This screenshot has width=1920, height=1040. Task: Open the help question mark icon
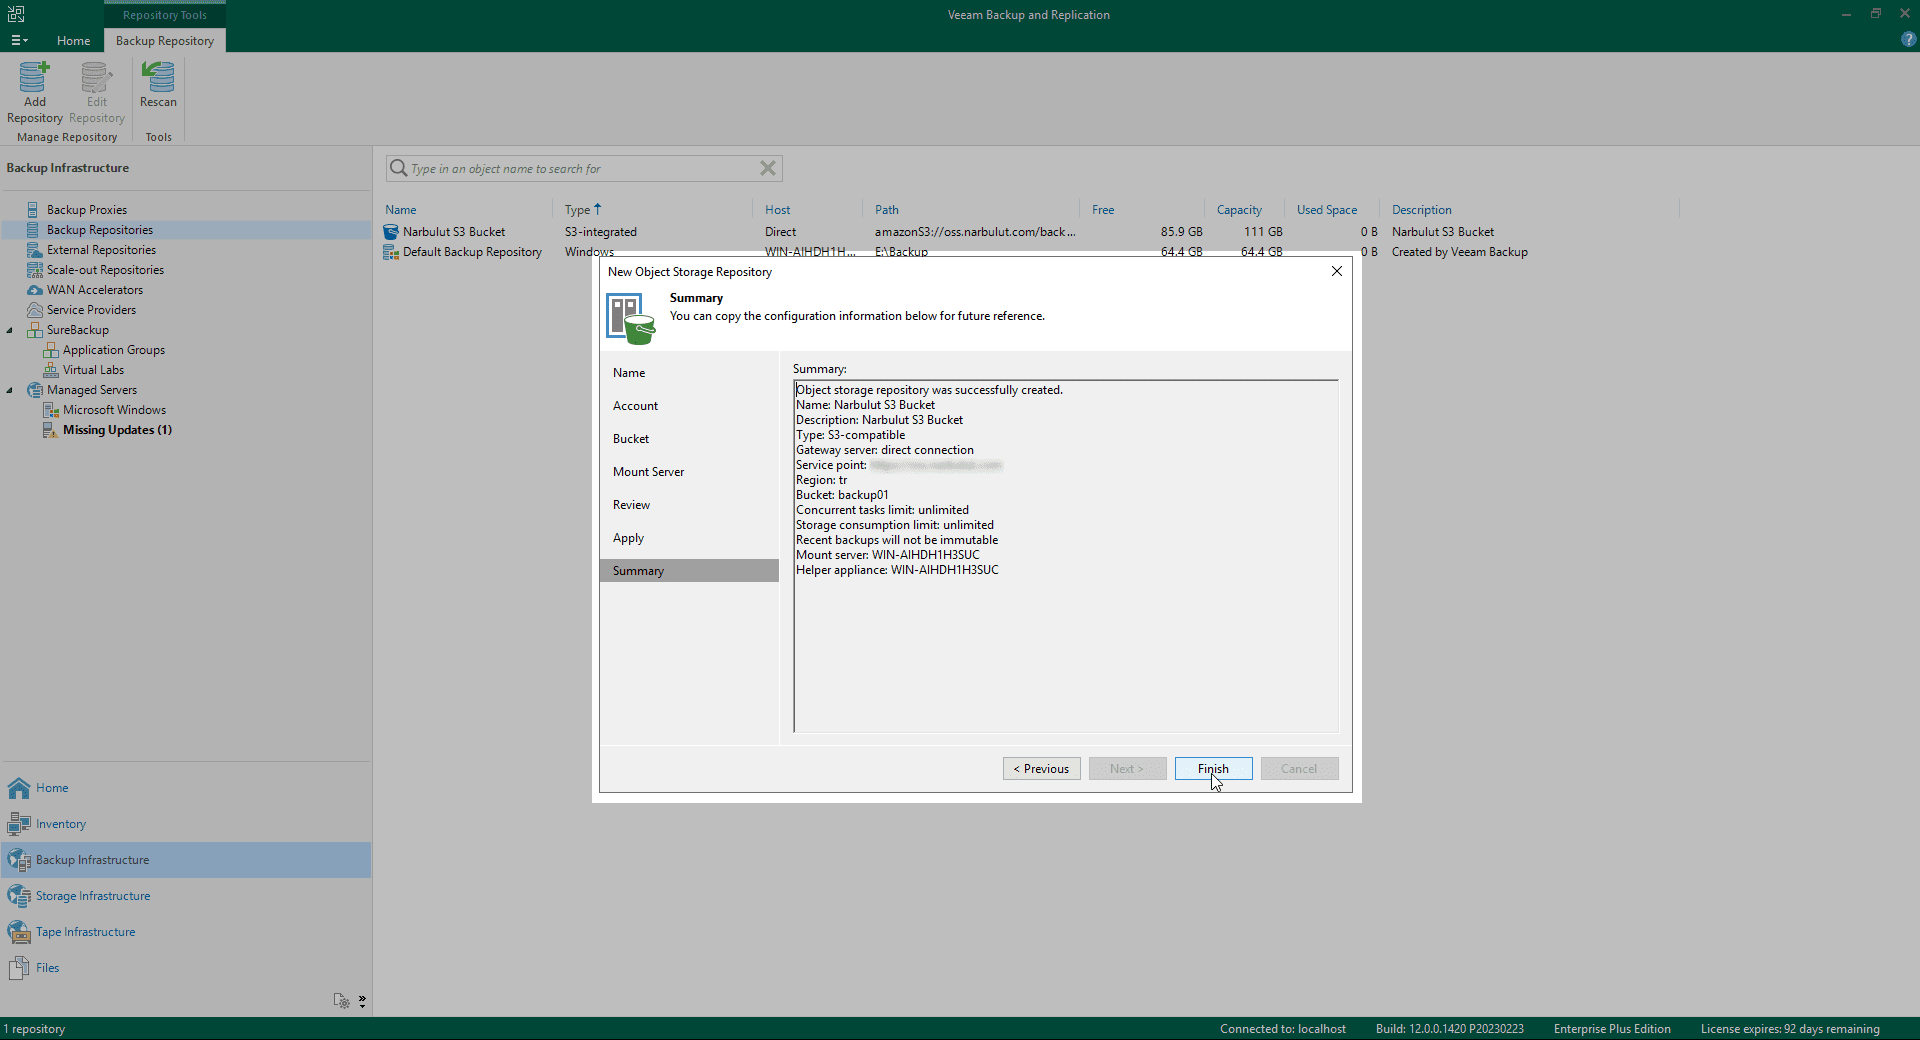tap(1908, 40)
